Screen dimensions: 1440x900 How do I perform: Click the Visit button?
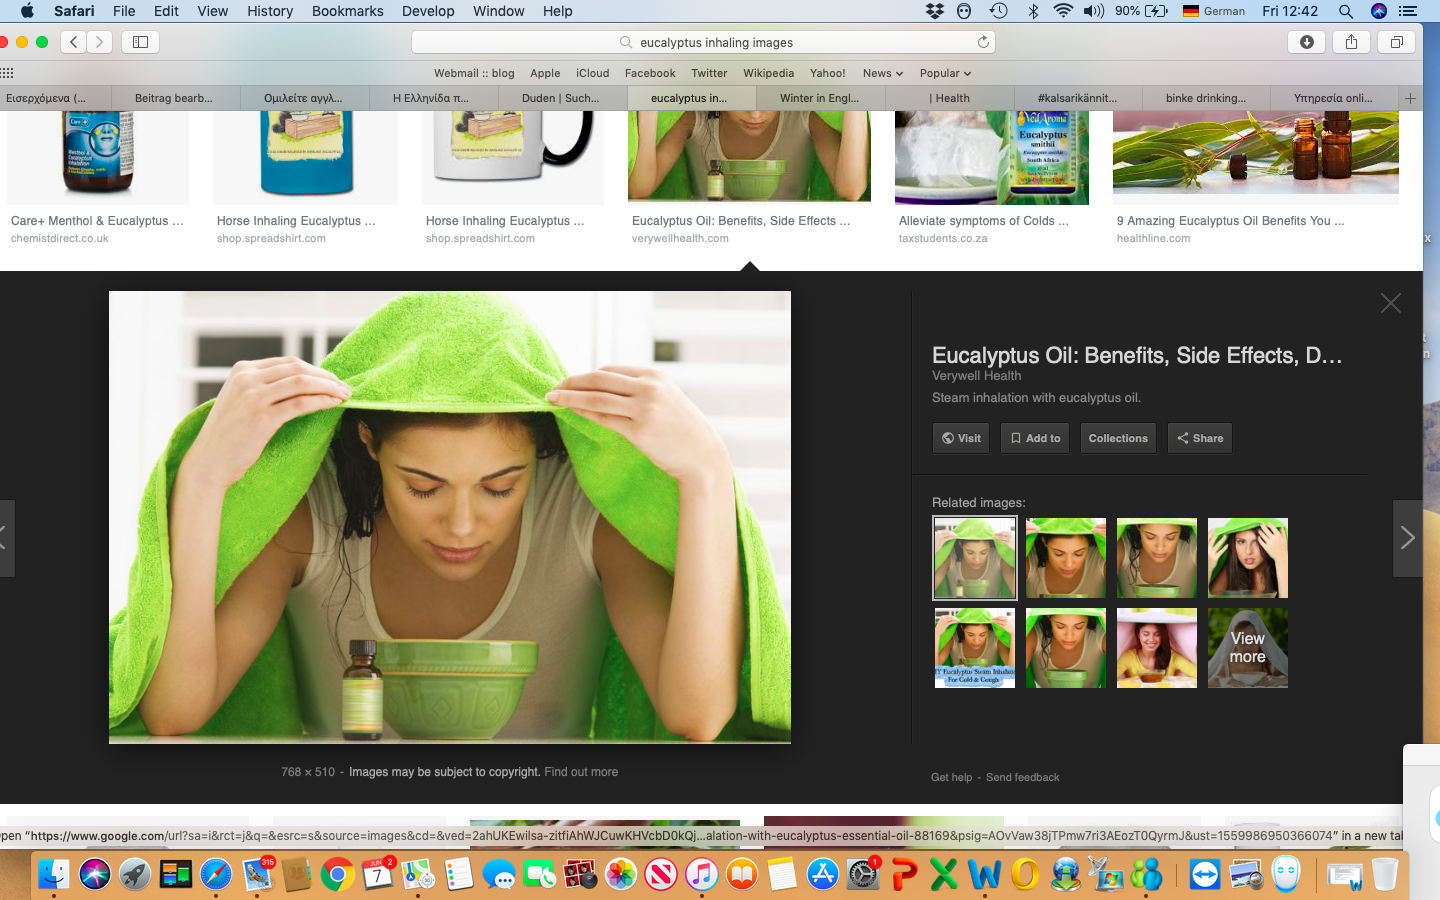[961, 438]
